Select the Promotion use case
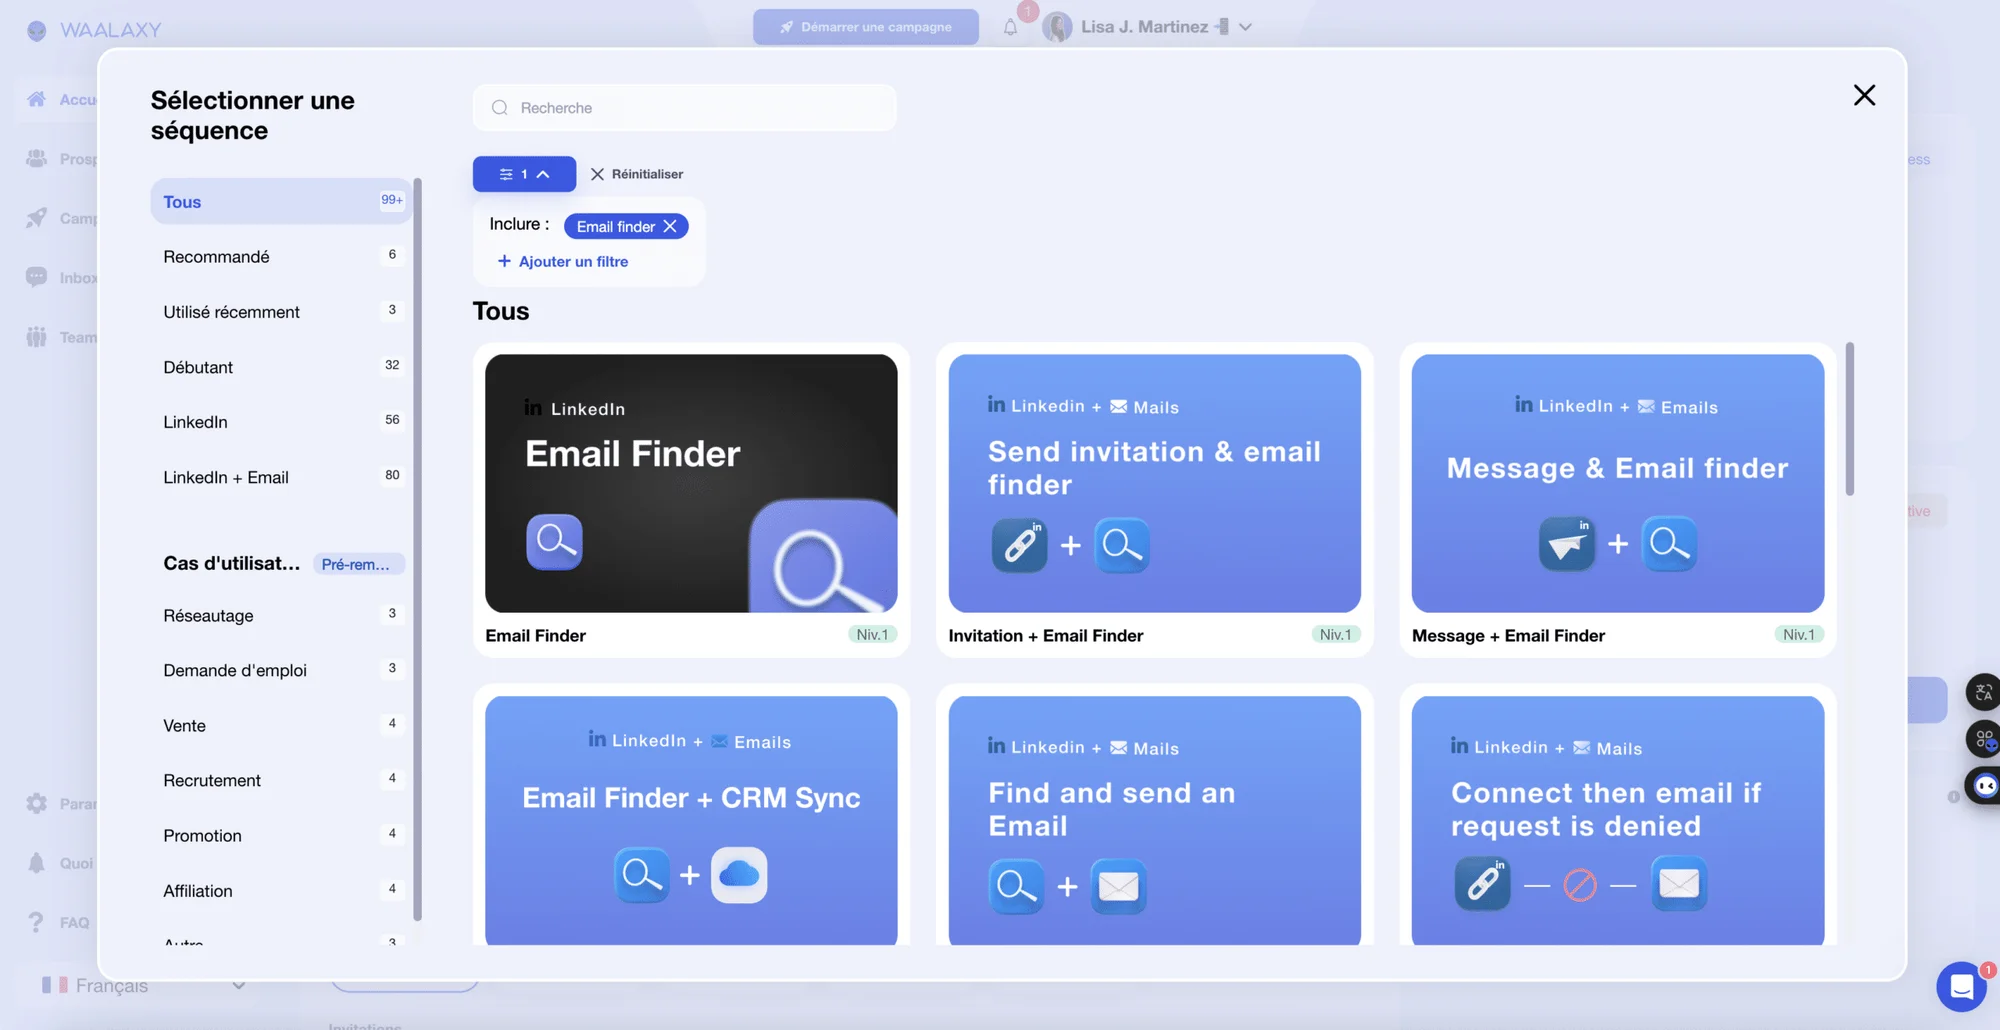 (281, 835)
